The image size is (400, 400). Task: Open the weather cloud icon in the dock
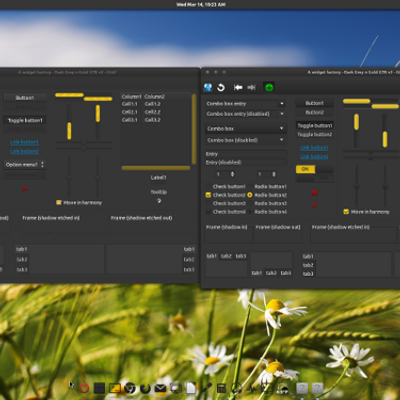coord(283,389)
